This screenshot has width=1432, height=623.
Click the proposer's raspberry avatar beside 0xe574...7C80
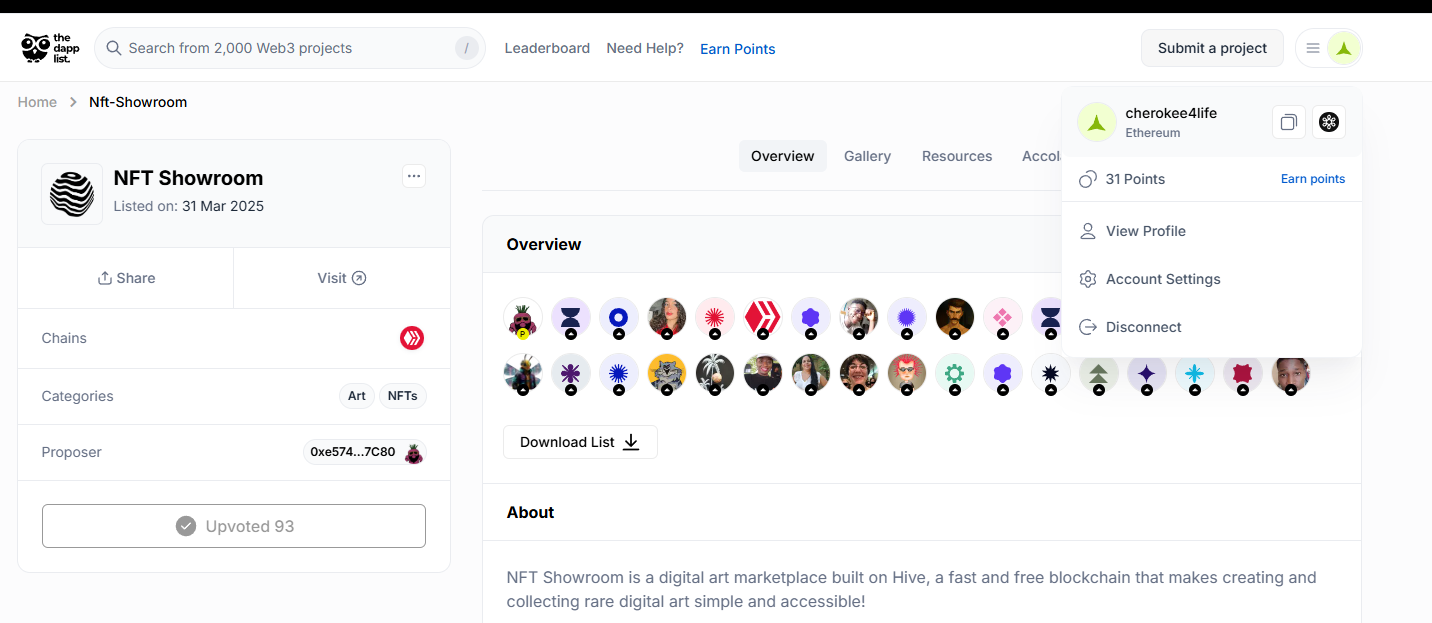(x=413, y=453)
